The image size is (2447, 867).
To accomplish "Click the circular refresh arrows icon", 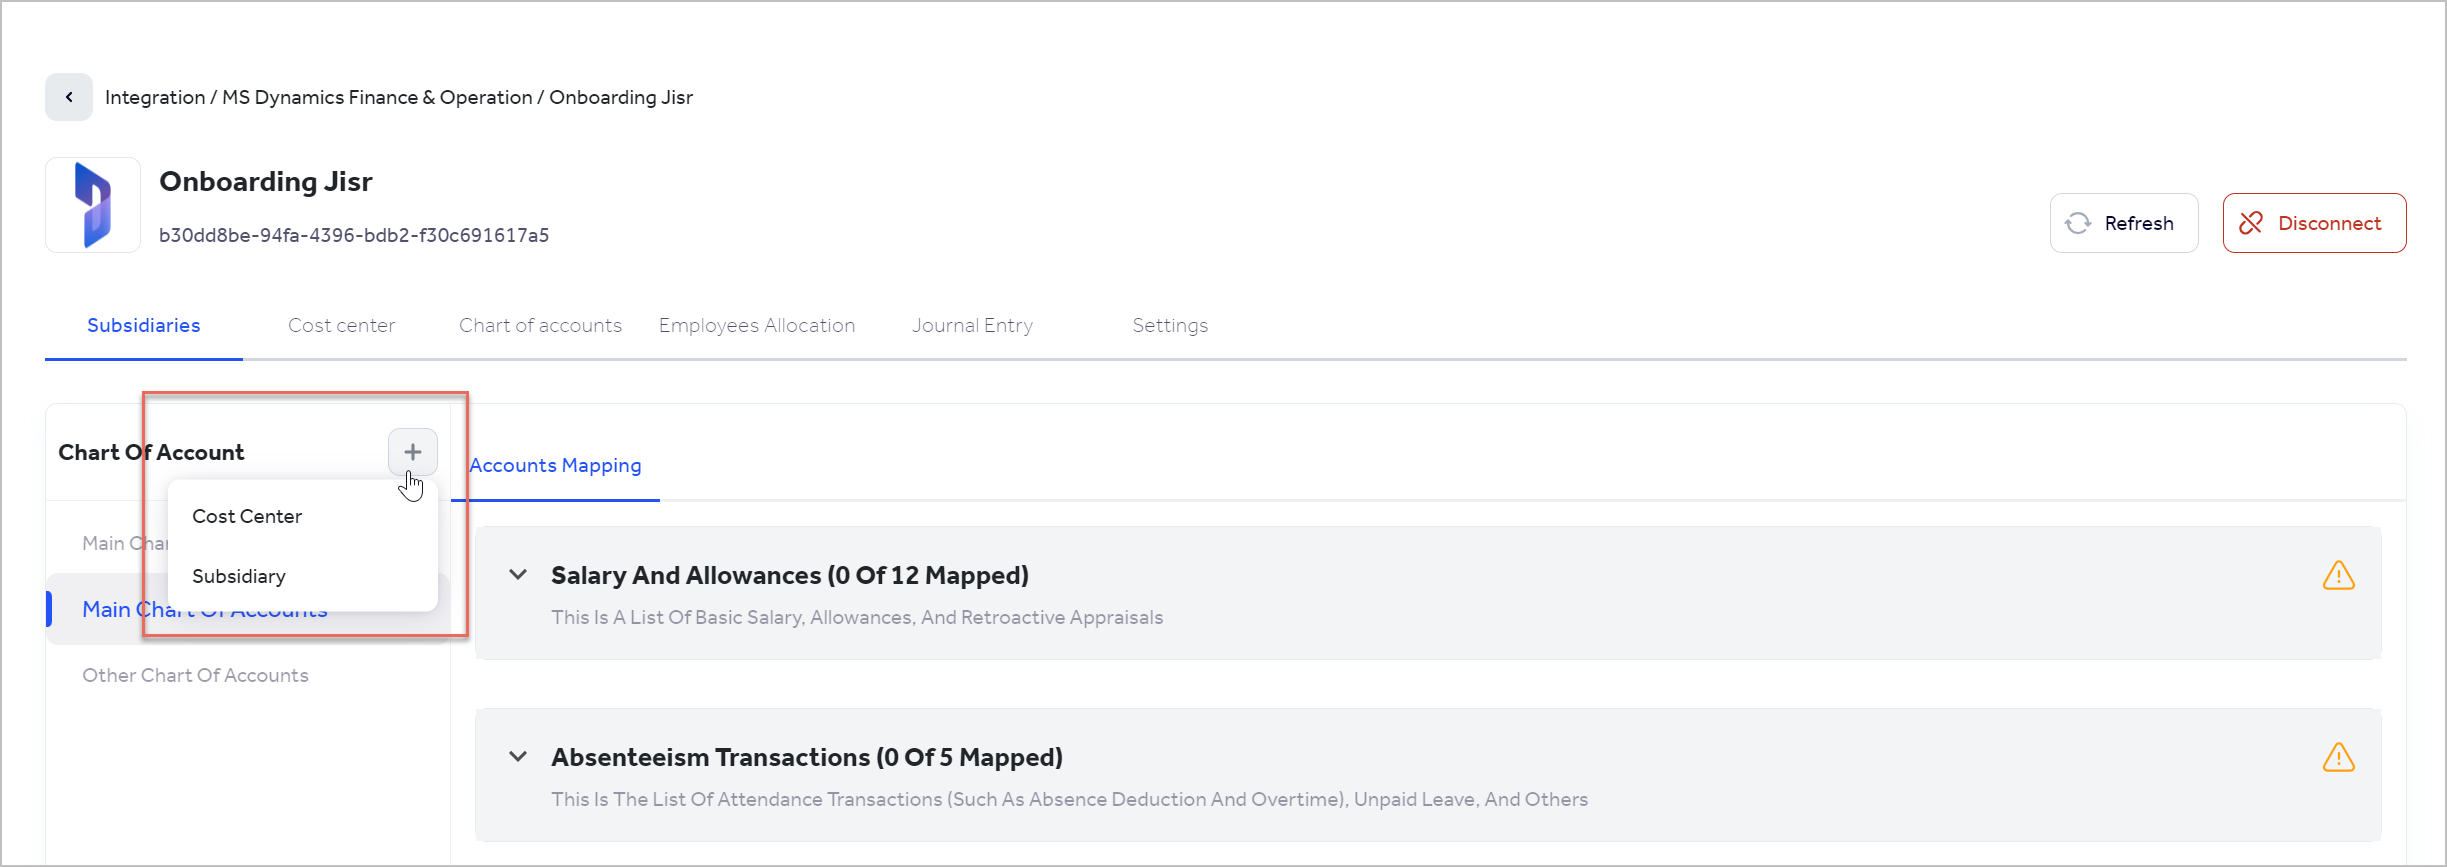I will point(2079,222).
